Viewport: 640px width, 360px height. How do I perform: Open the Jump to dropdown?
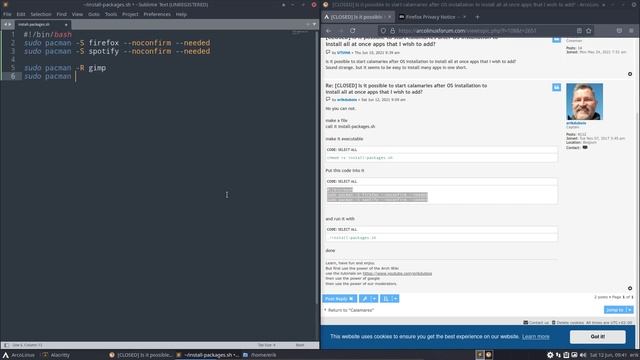coord(618,310)
